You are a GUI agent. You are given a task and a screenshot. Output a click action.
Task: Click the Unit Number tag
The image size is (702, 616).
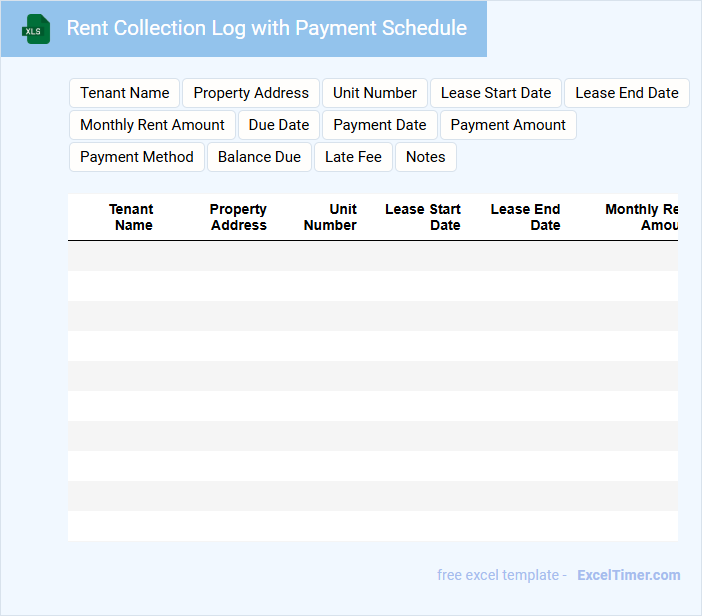point(375,93)
